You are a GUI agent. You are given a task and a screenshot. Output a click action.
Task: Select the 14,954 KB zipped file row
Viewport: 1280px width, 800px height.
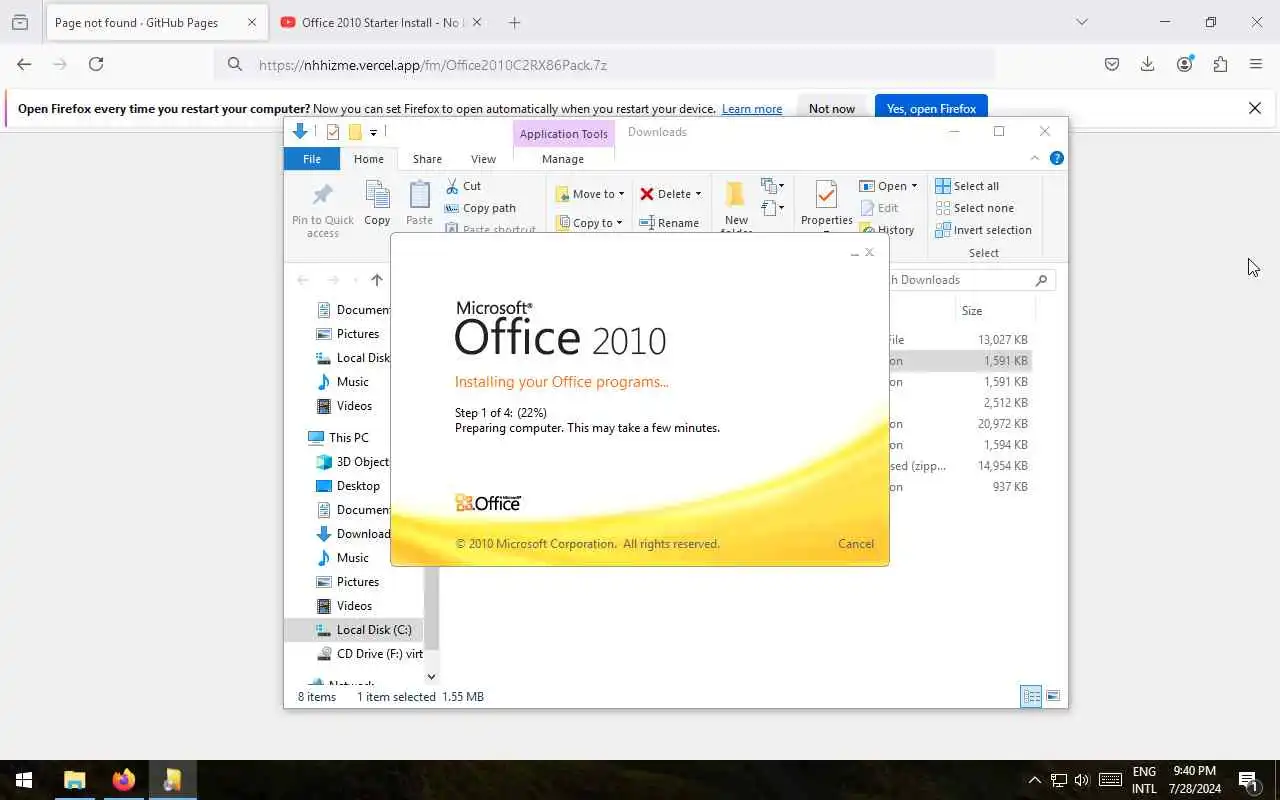click(958, 466)
